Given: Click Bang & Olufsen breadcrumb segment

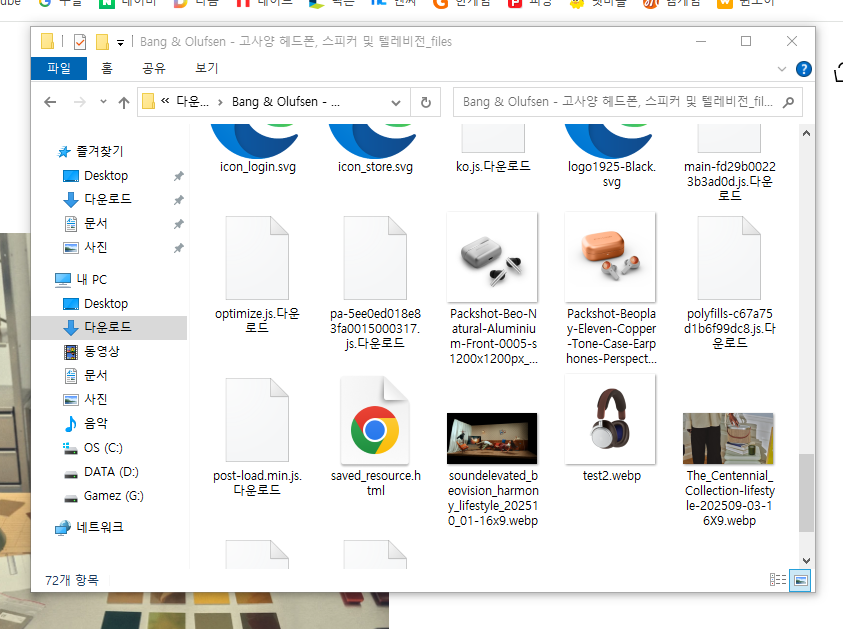Looking at the screenshot, I should [285, 102].
